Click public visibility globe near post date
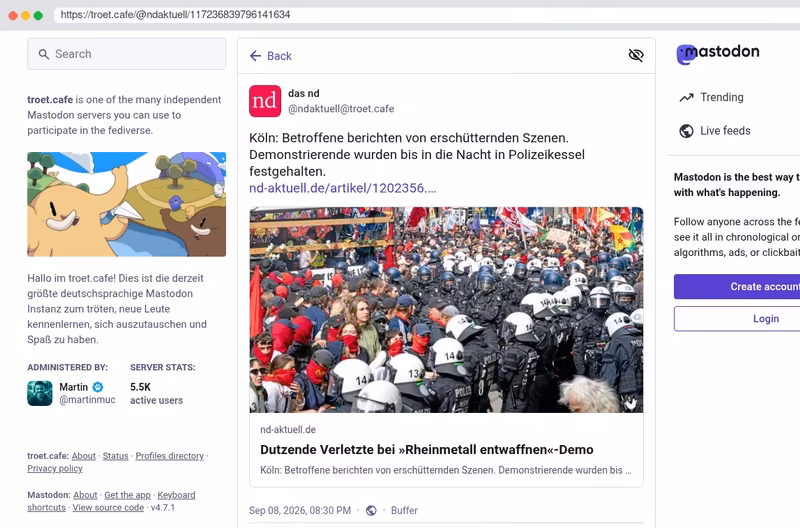Image resolution: width=800 pixels, height=528 pixels. (x=371, y=510)
